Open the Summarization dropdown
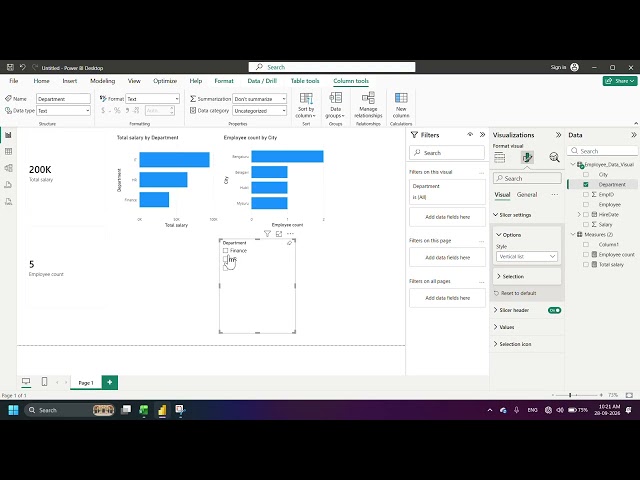 [x=260, y=99]
